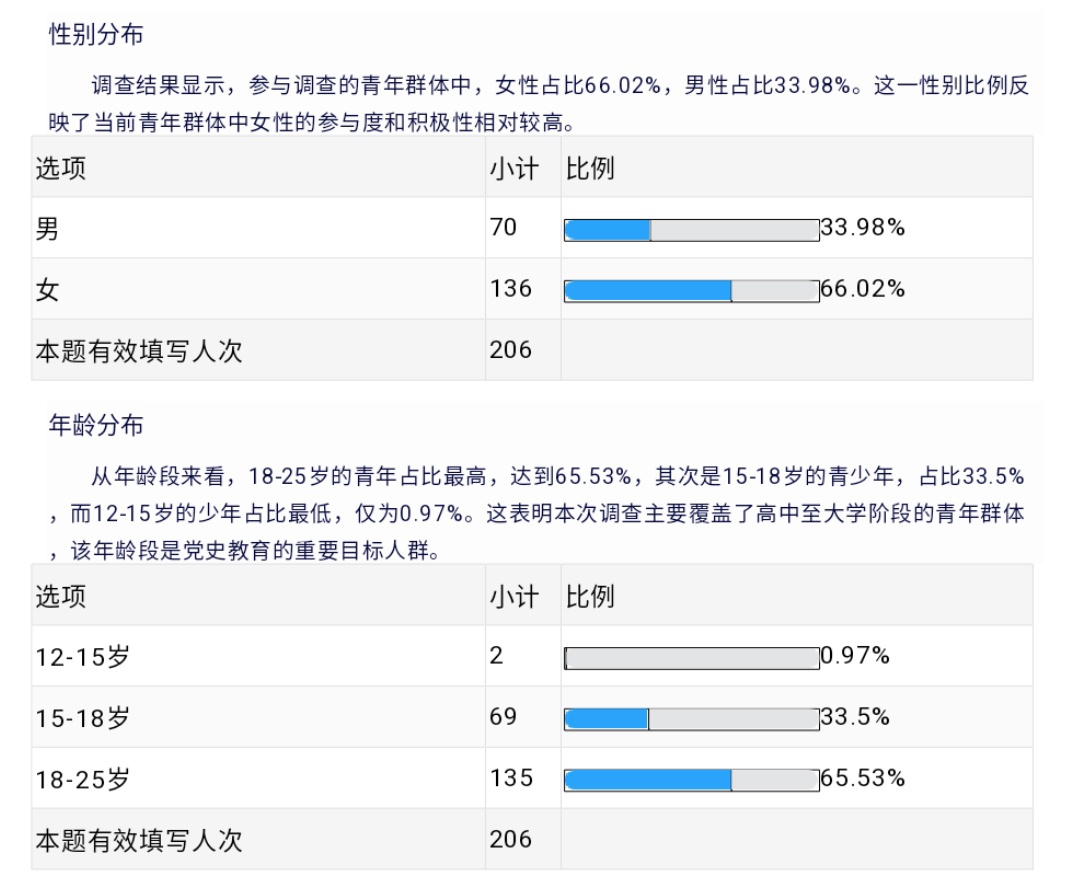Image resolution: width=1080 pixels, height=886 pixels.
Task: Click the 18-25岁 progress bar
Action: pyautogui.click(x=692, y=780)
